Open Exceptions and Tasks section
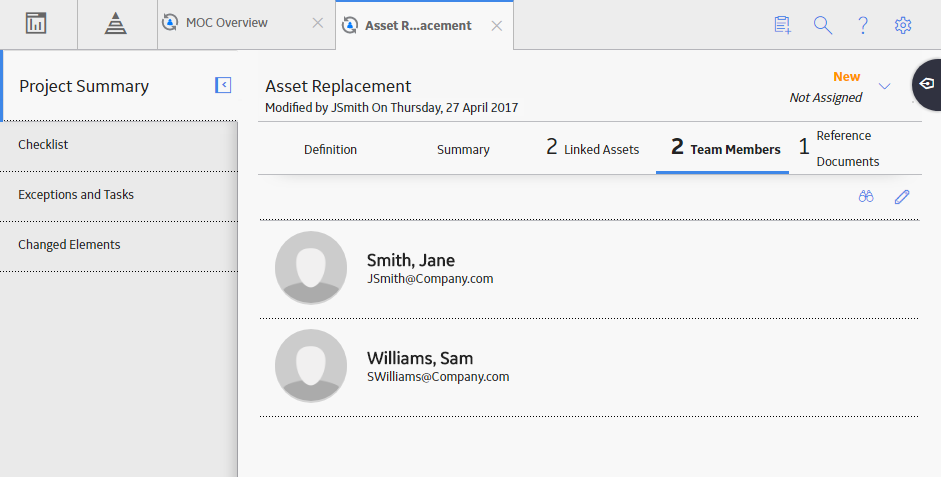Screen dimensions: 941x477 pyautogui.click(x=119, y=195)
